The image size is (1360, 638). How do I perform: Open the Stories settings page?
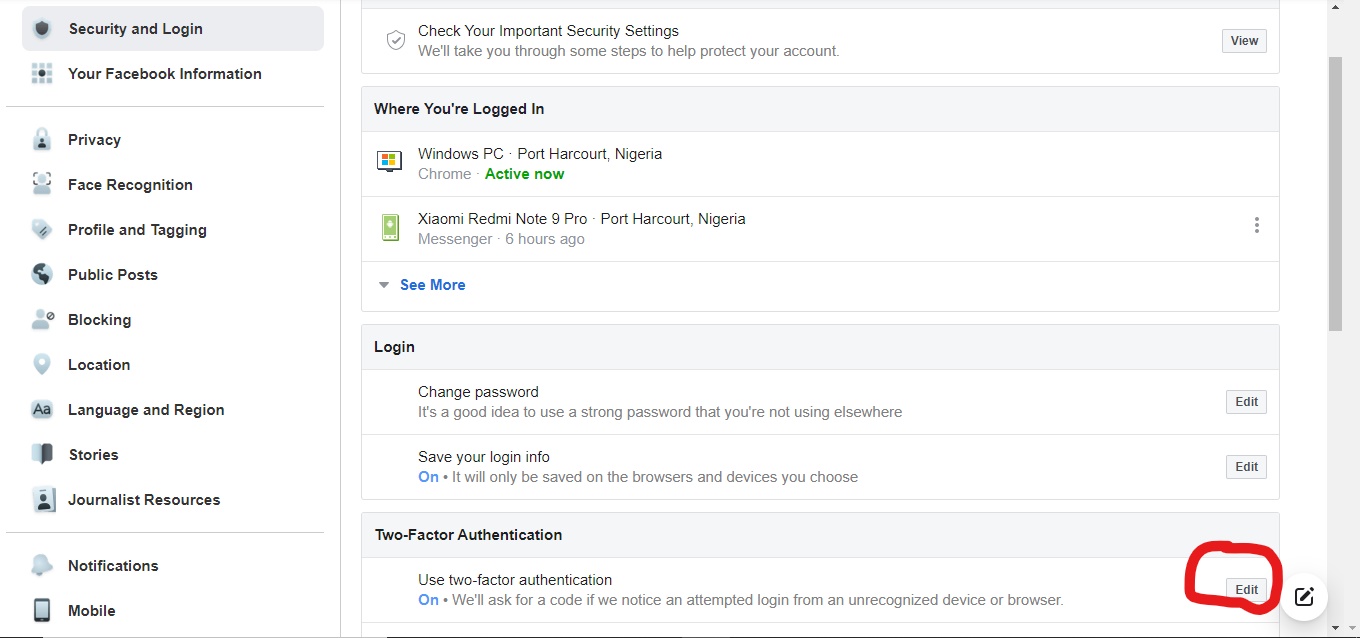point(93,455)
